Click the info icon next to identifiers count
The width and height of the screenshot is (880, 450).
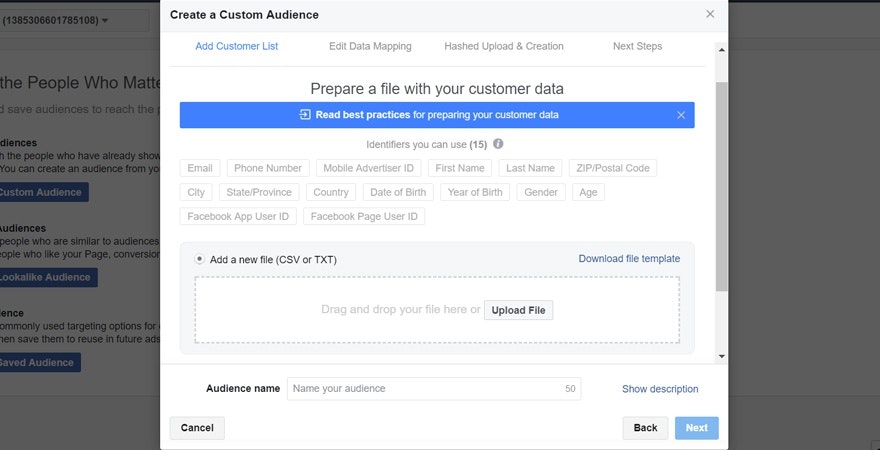click(498, 144)
